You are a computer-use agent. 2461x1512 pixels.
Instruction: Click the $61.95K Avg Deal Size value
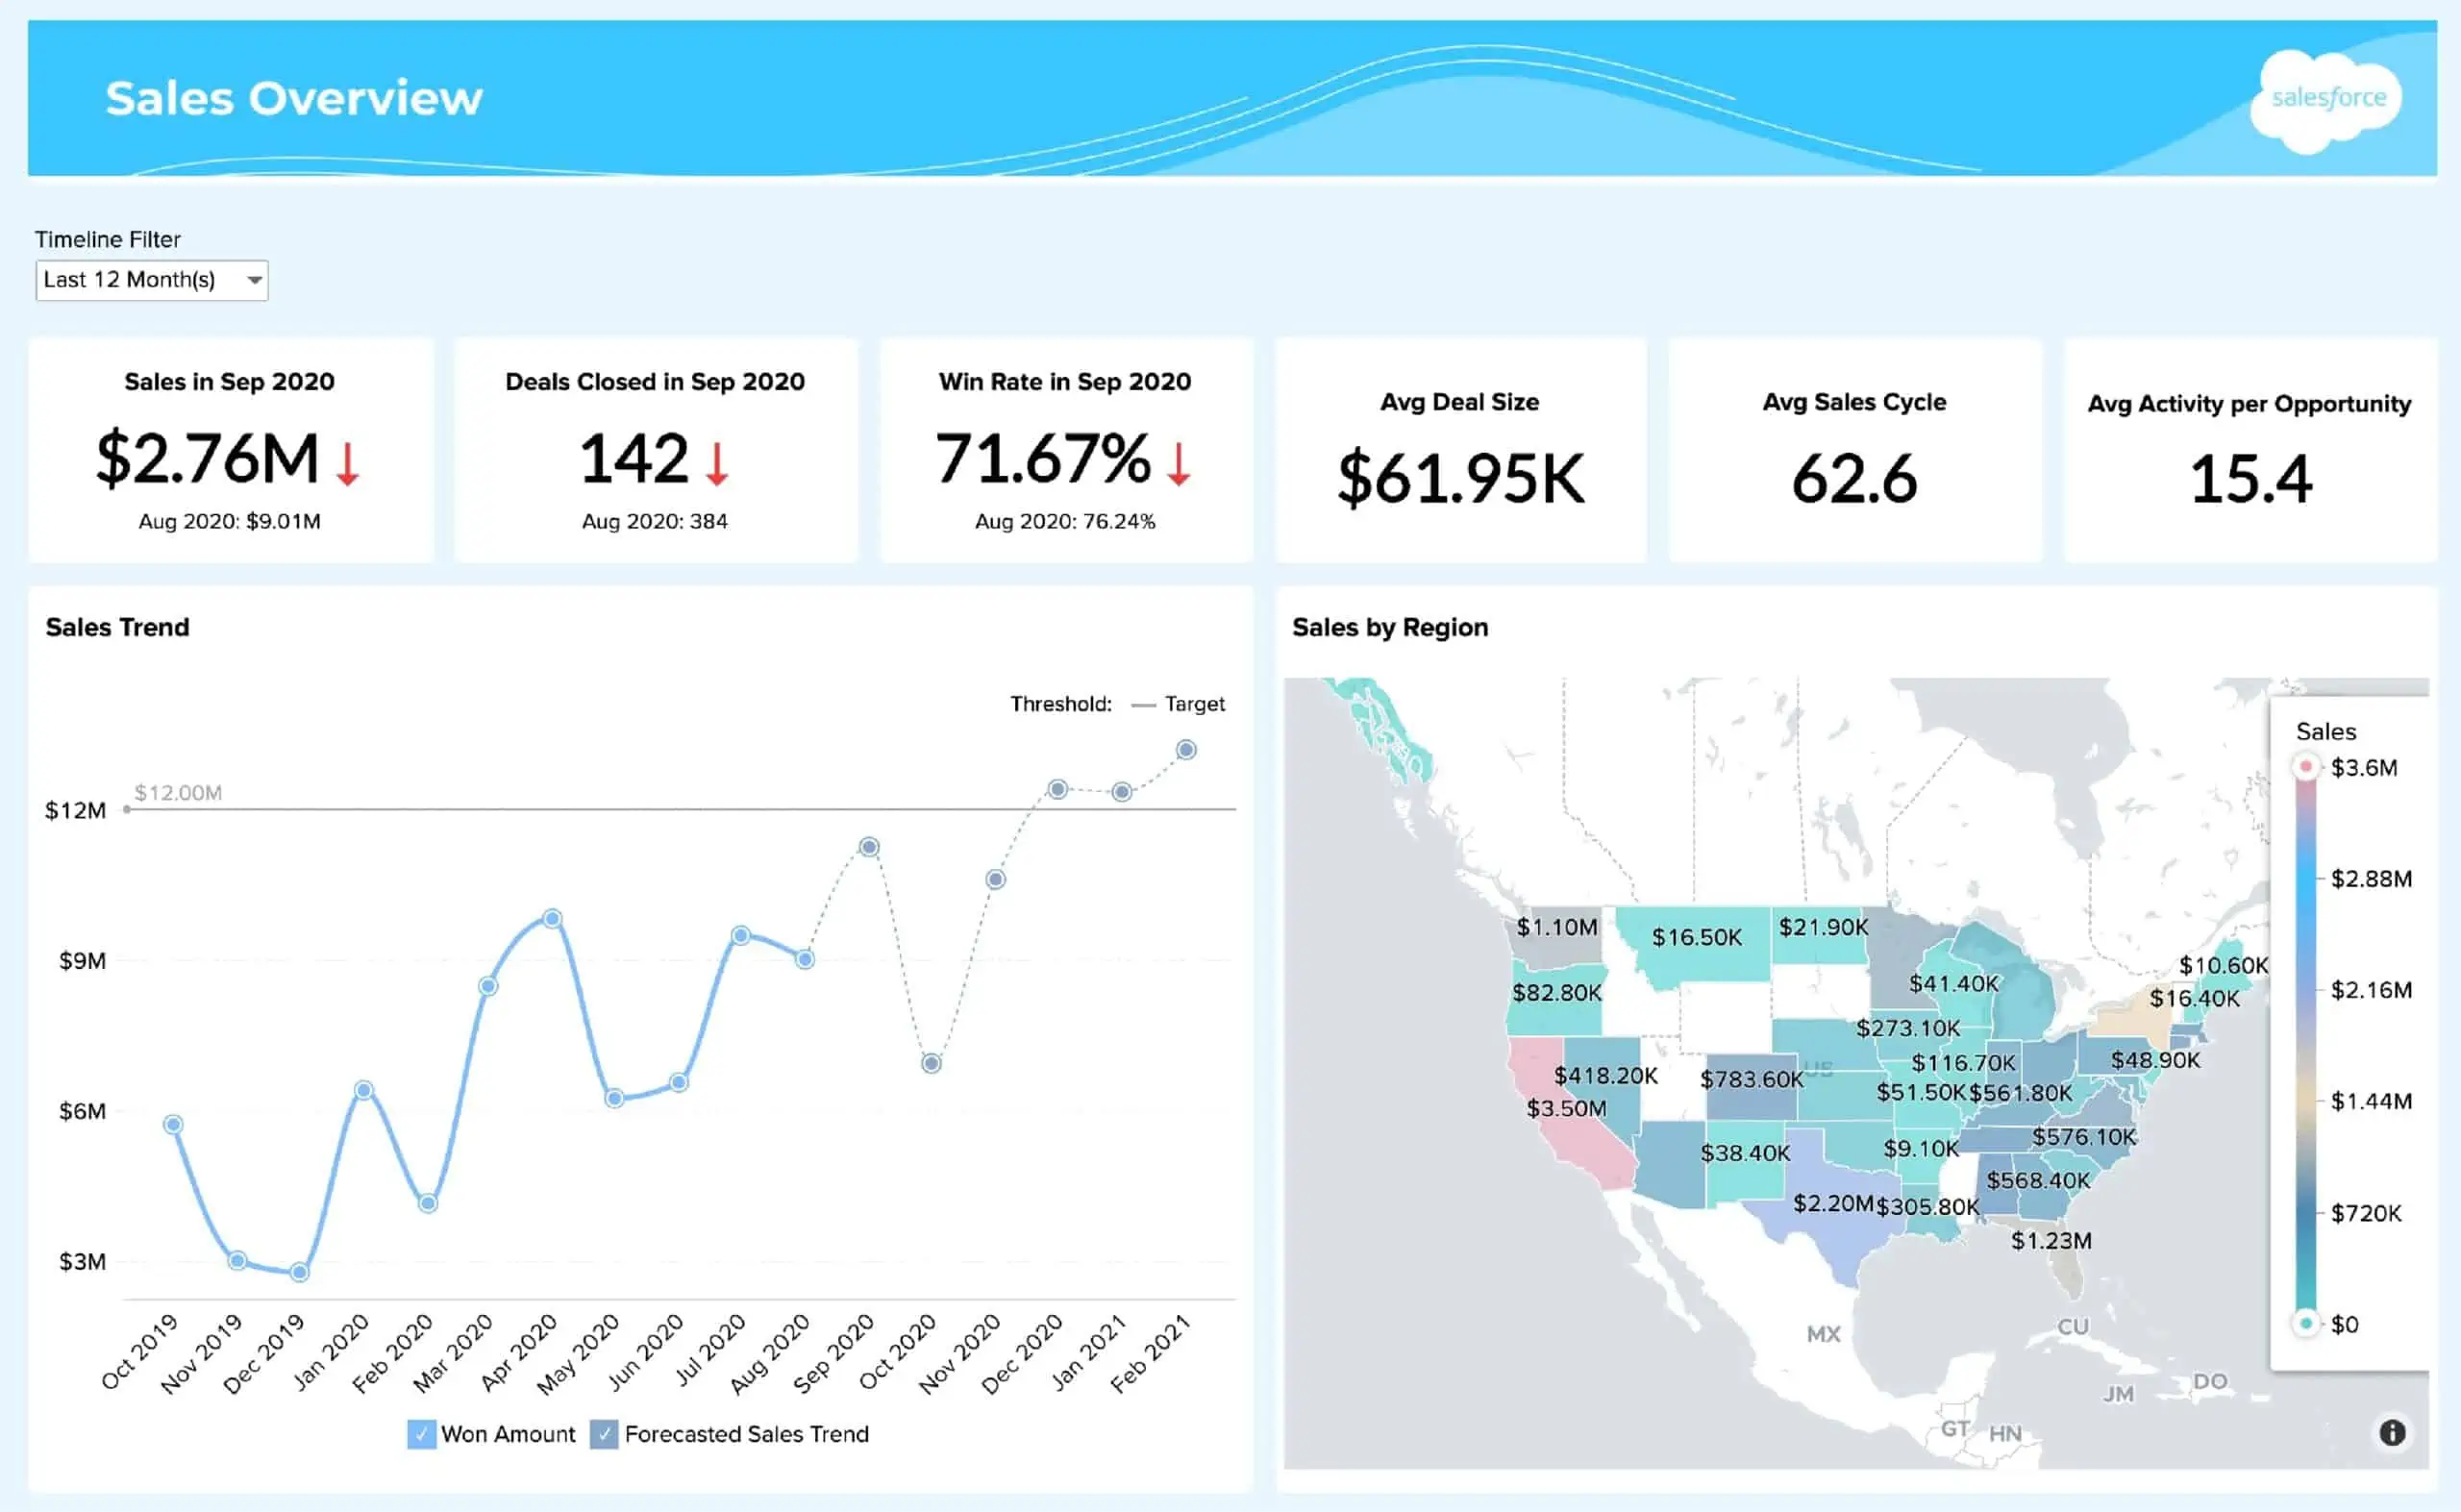pyautogui.click(x=1461, y=479)
